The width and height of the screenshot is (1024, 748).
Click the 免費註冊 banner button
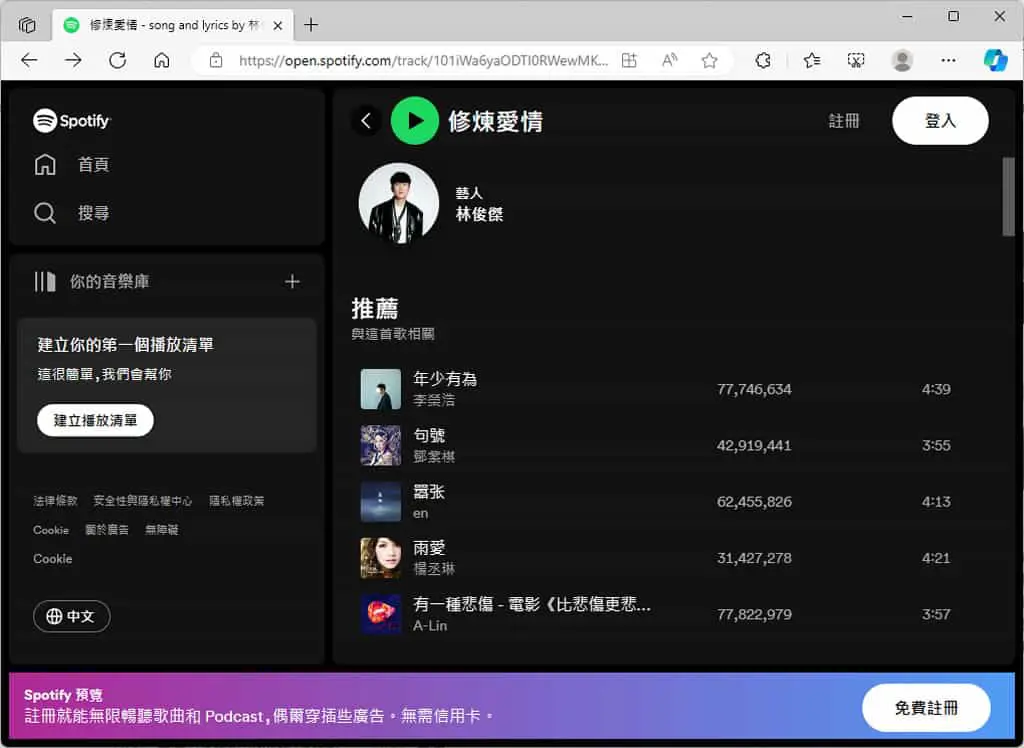coord(926,708)
